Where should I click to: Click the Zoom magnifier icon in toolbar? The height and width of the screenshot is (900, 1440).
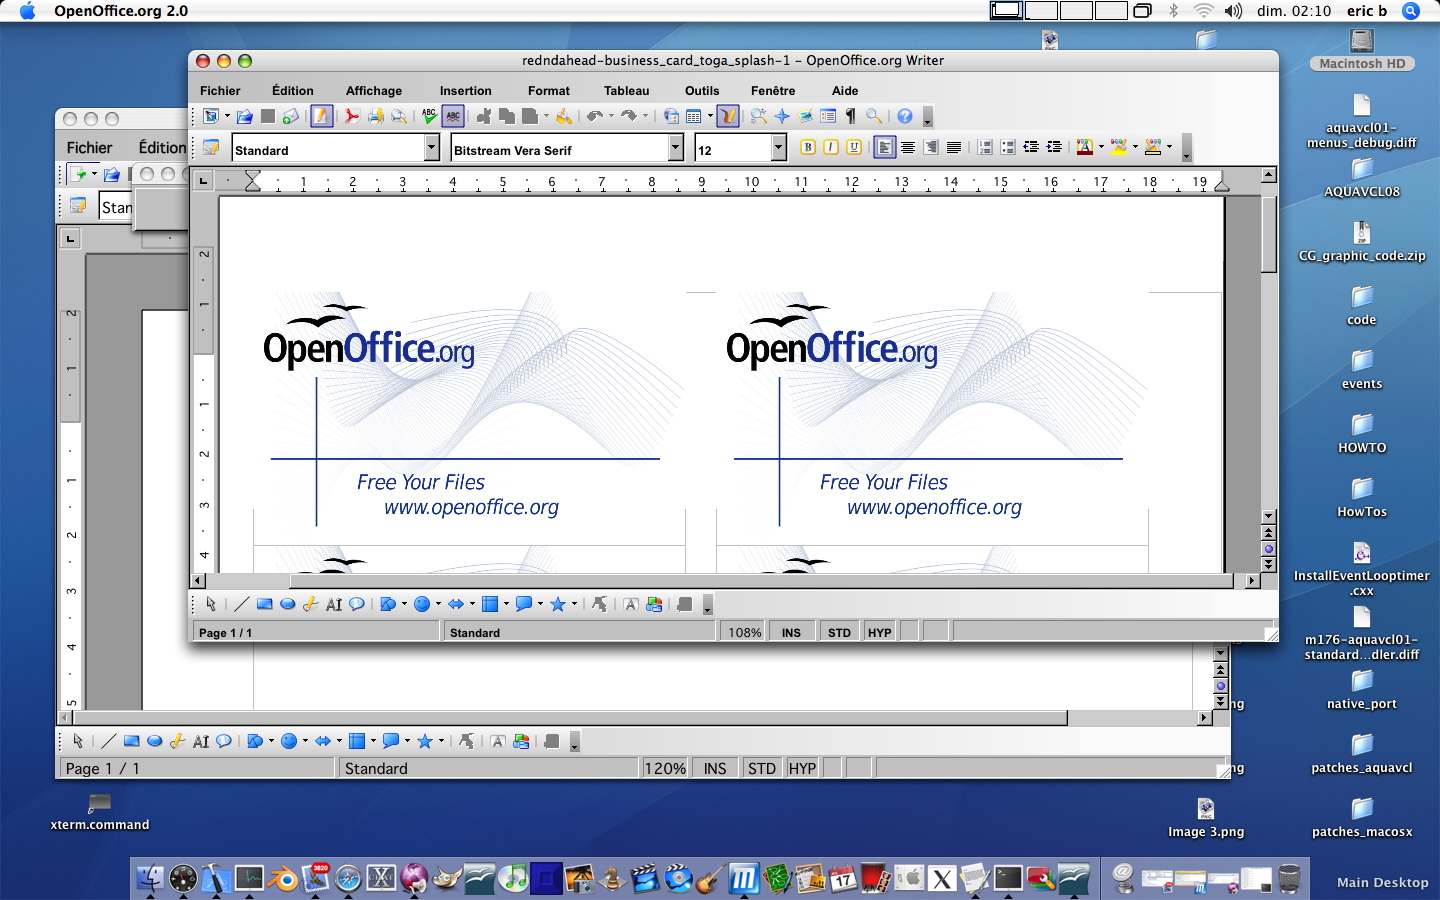tap(874, 116)
